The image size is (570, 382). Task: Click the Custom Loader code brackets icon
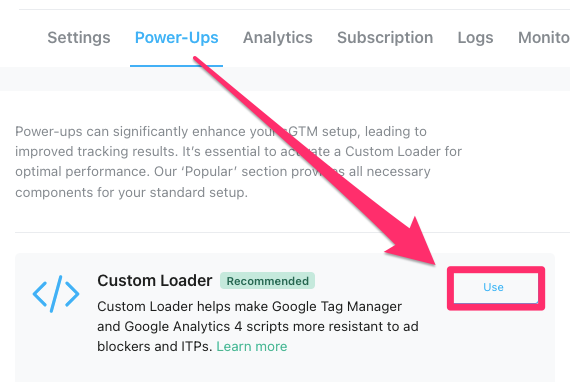click(x=56, y=294)
